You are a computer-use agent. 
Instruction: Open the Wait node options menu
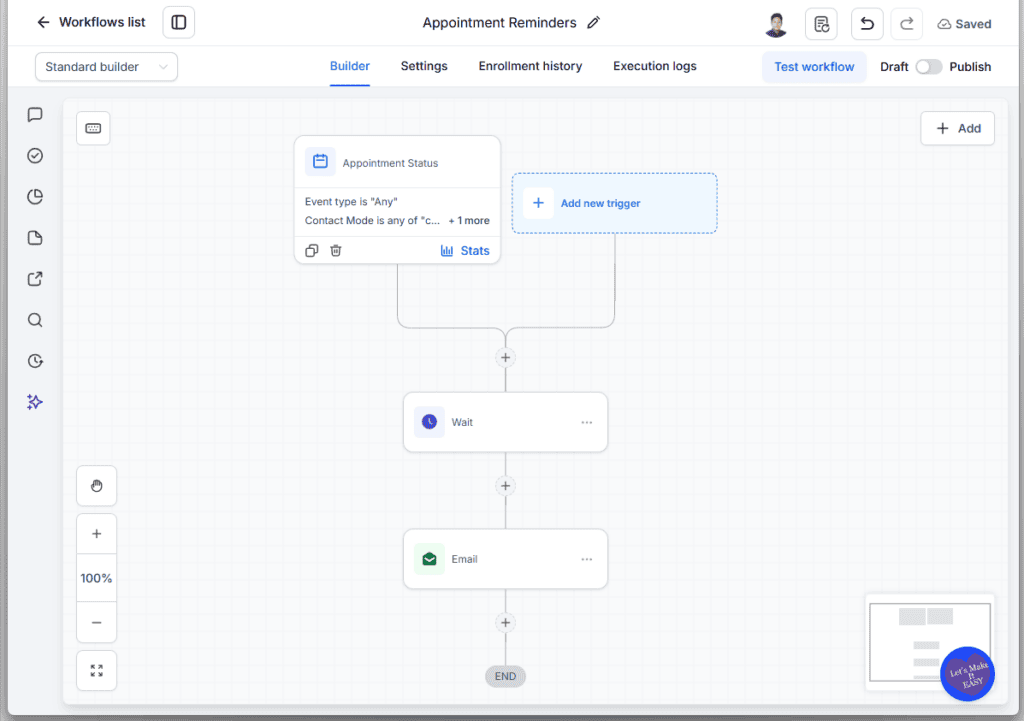click(x=586, y=423)
